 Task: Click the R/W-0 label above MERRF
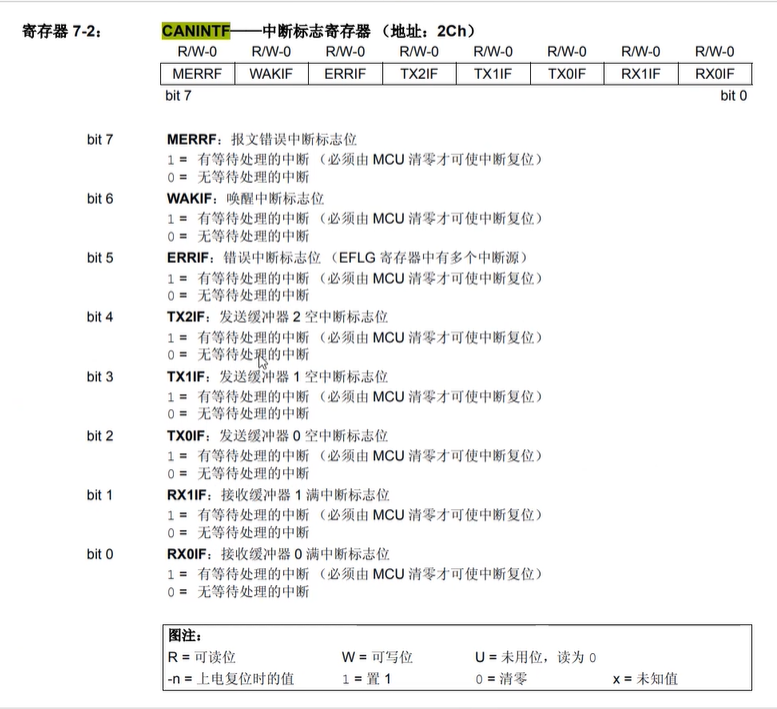(x=197, y=52)
